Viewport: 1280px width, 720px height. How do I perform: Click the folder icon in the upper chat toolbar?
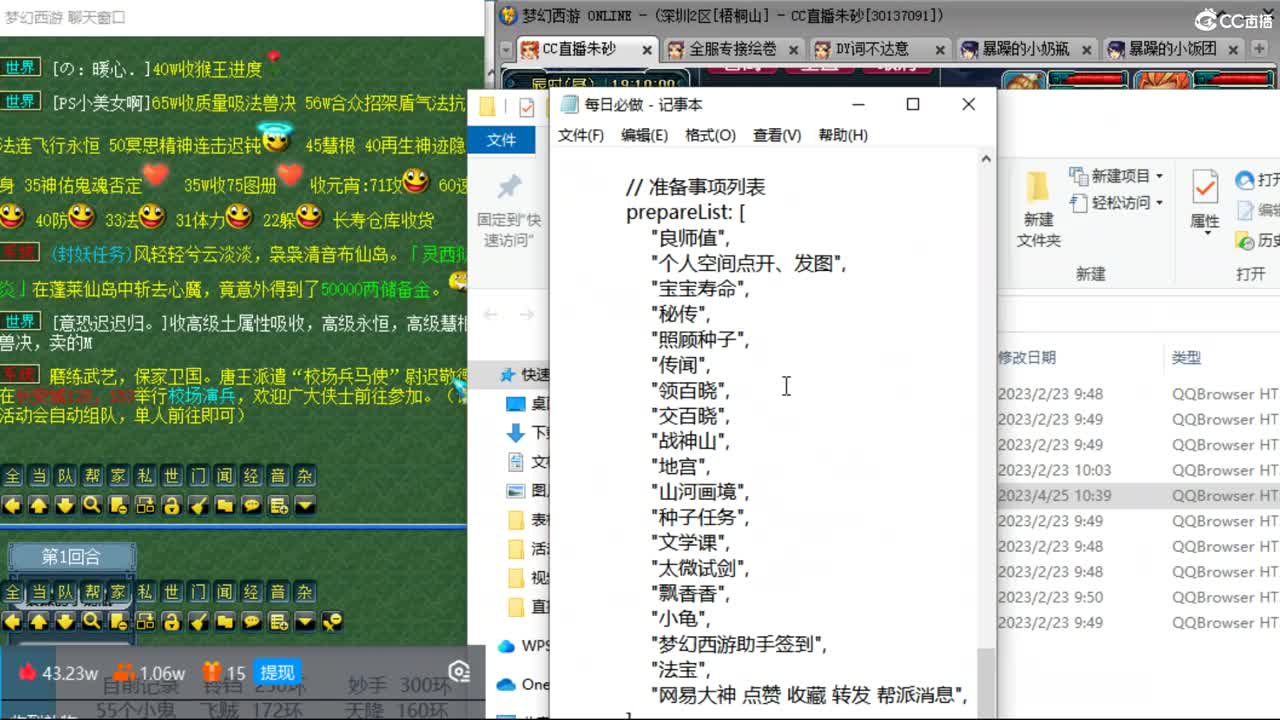tap(225, 505)
